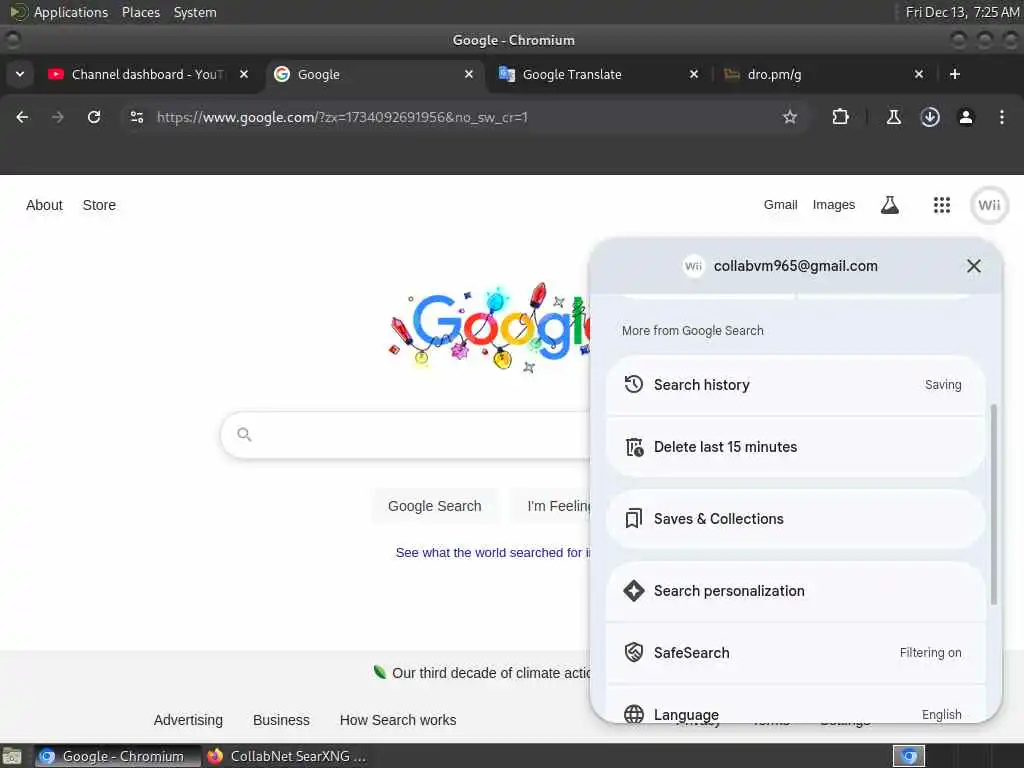1024x768 pixels.
Task: Click the SafeSearch shield icon
Action: coord(633,652)
